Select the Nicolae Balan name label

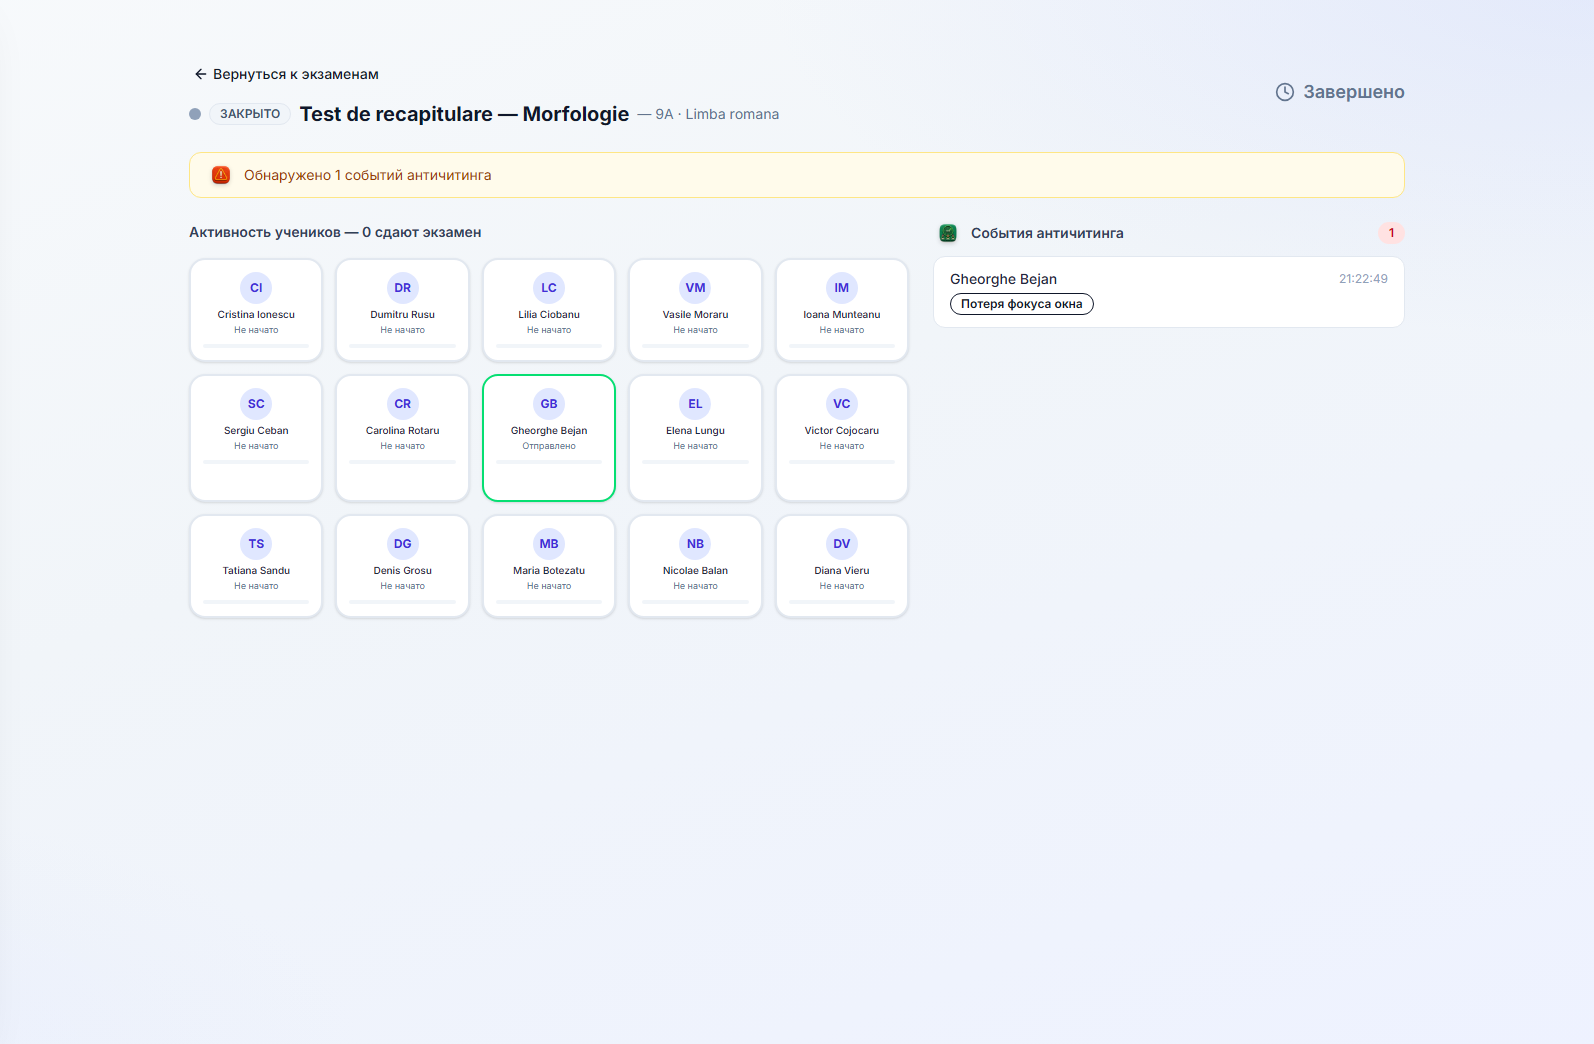coord(695,571)
